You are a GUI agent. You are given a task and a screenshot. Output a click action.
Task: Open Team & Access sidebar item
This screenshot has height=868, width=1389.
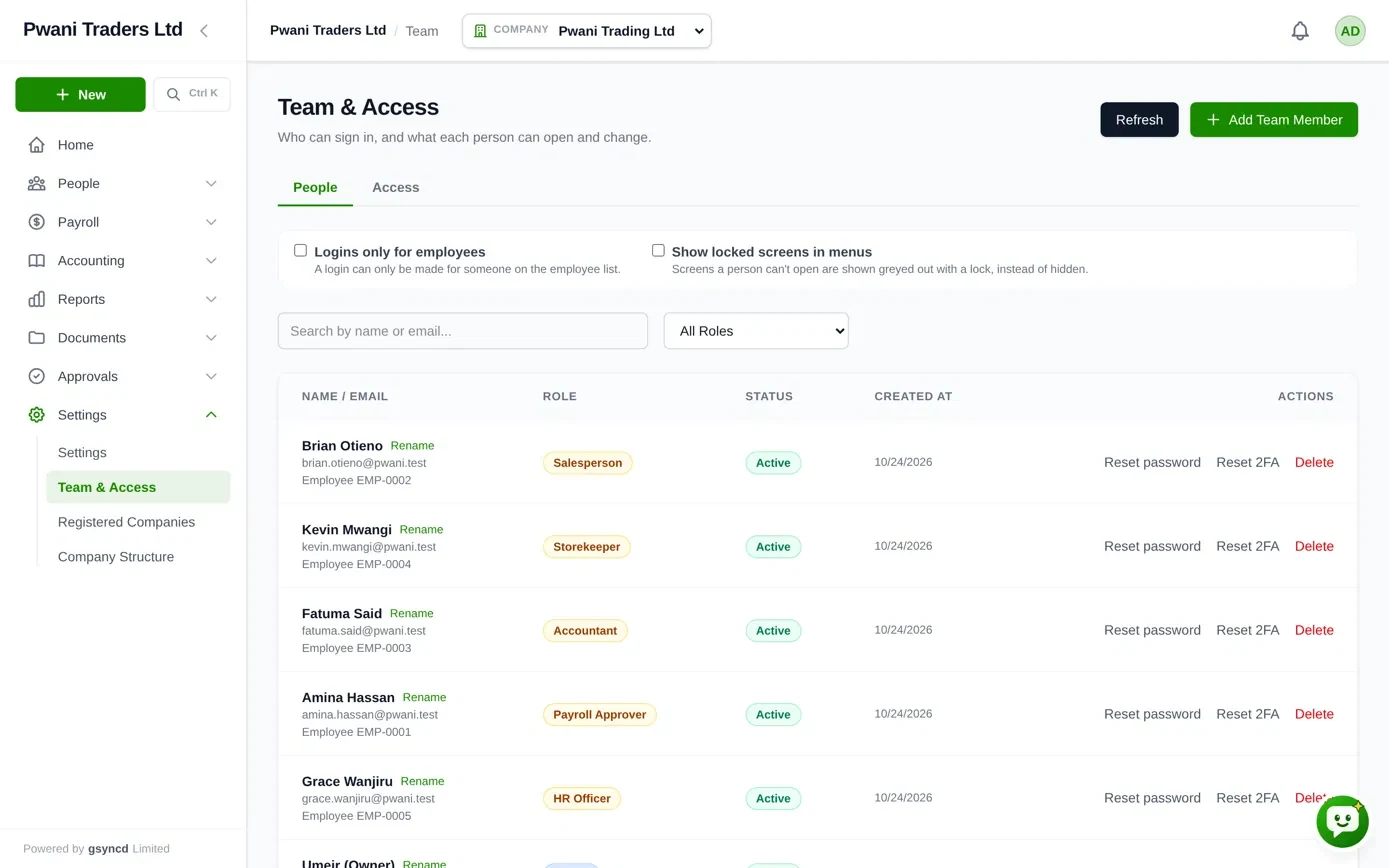tap(138, 487)
